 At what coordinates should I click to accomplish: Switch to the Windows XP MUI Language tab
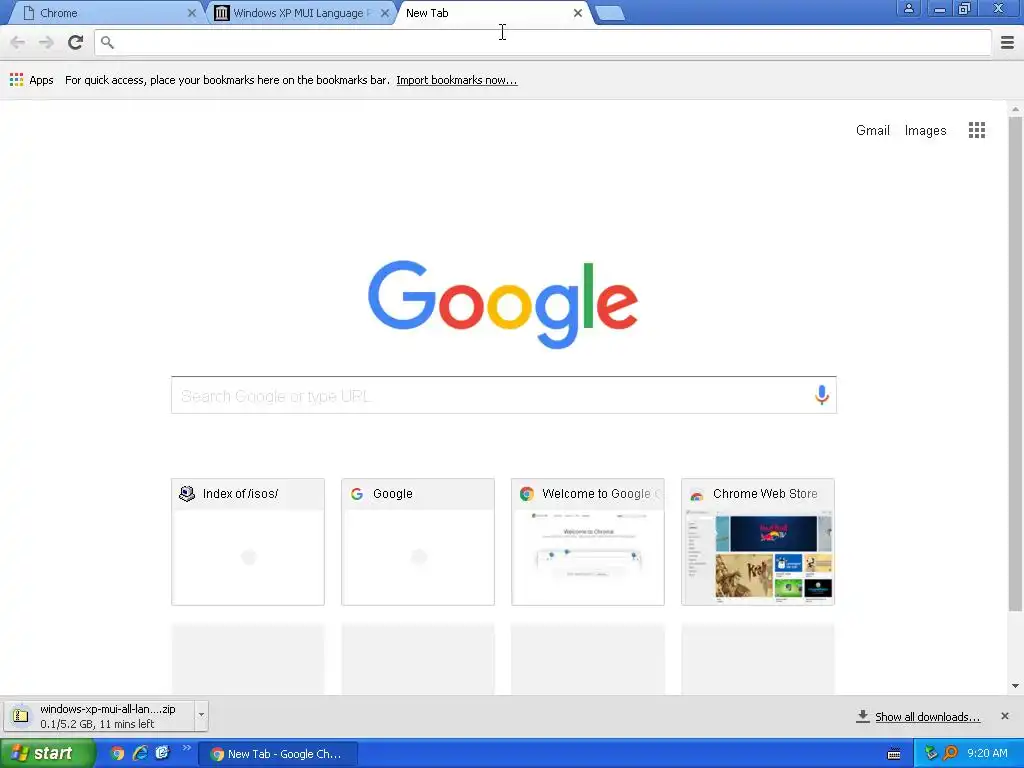(x=303, y=13)
